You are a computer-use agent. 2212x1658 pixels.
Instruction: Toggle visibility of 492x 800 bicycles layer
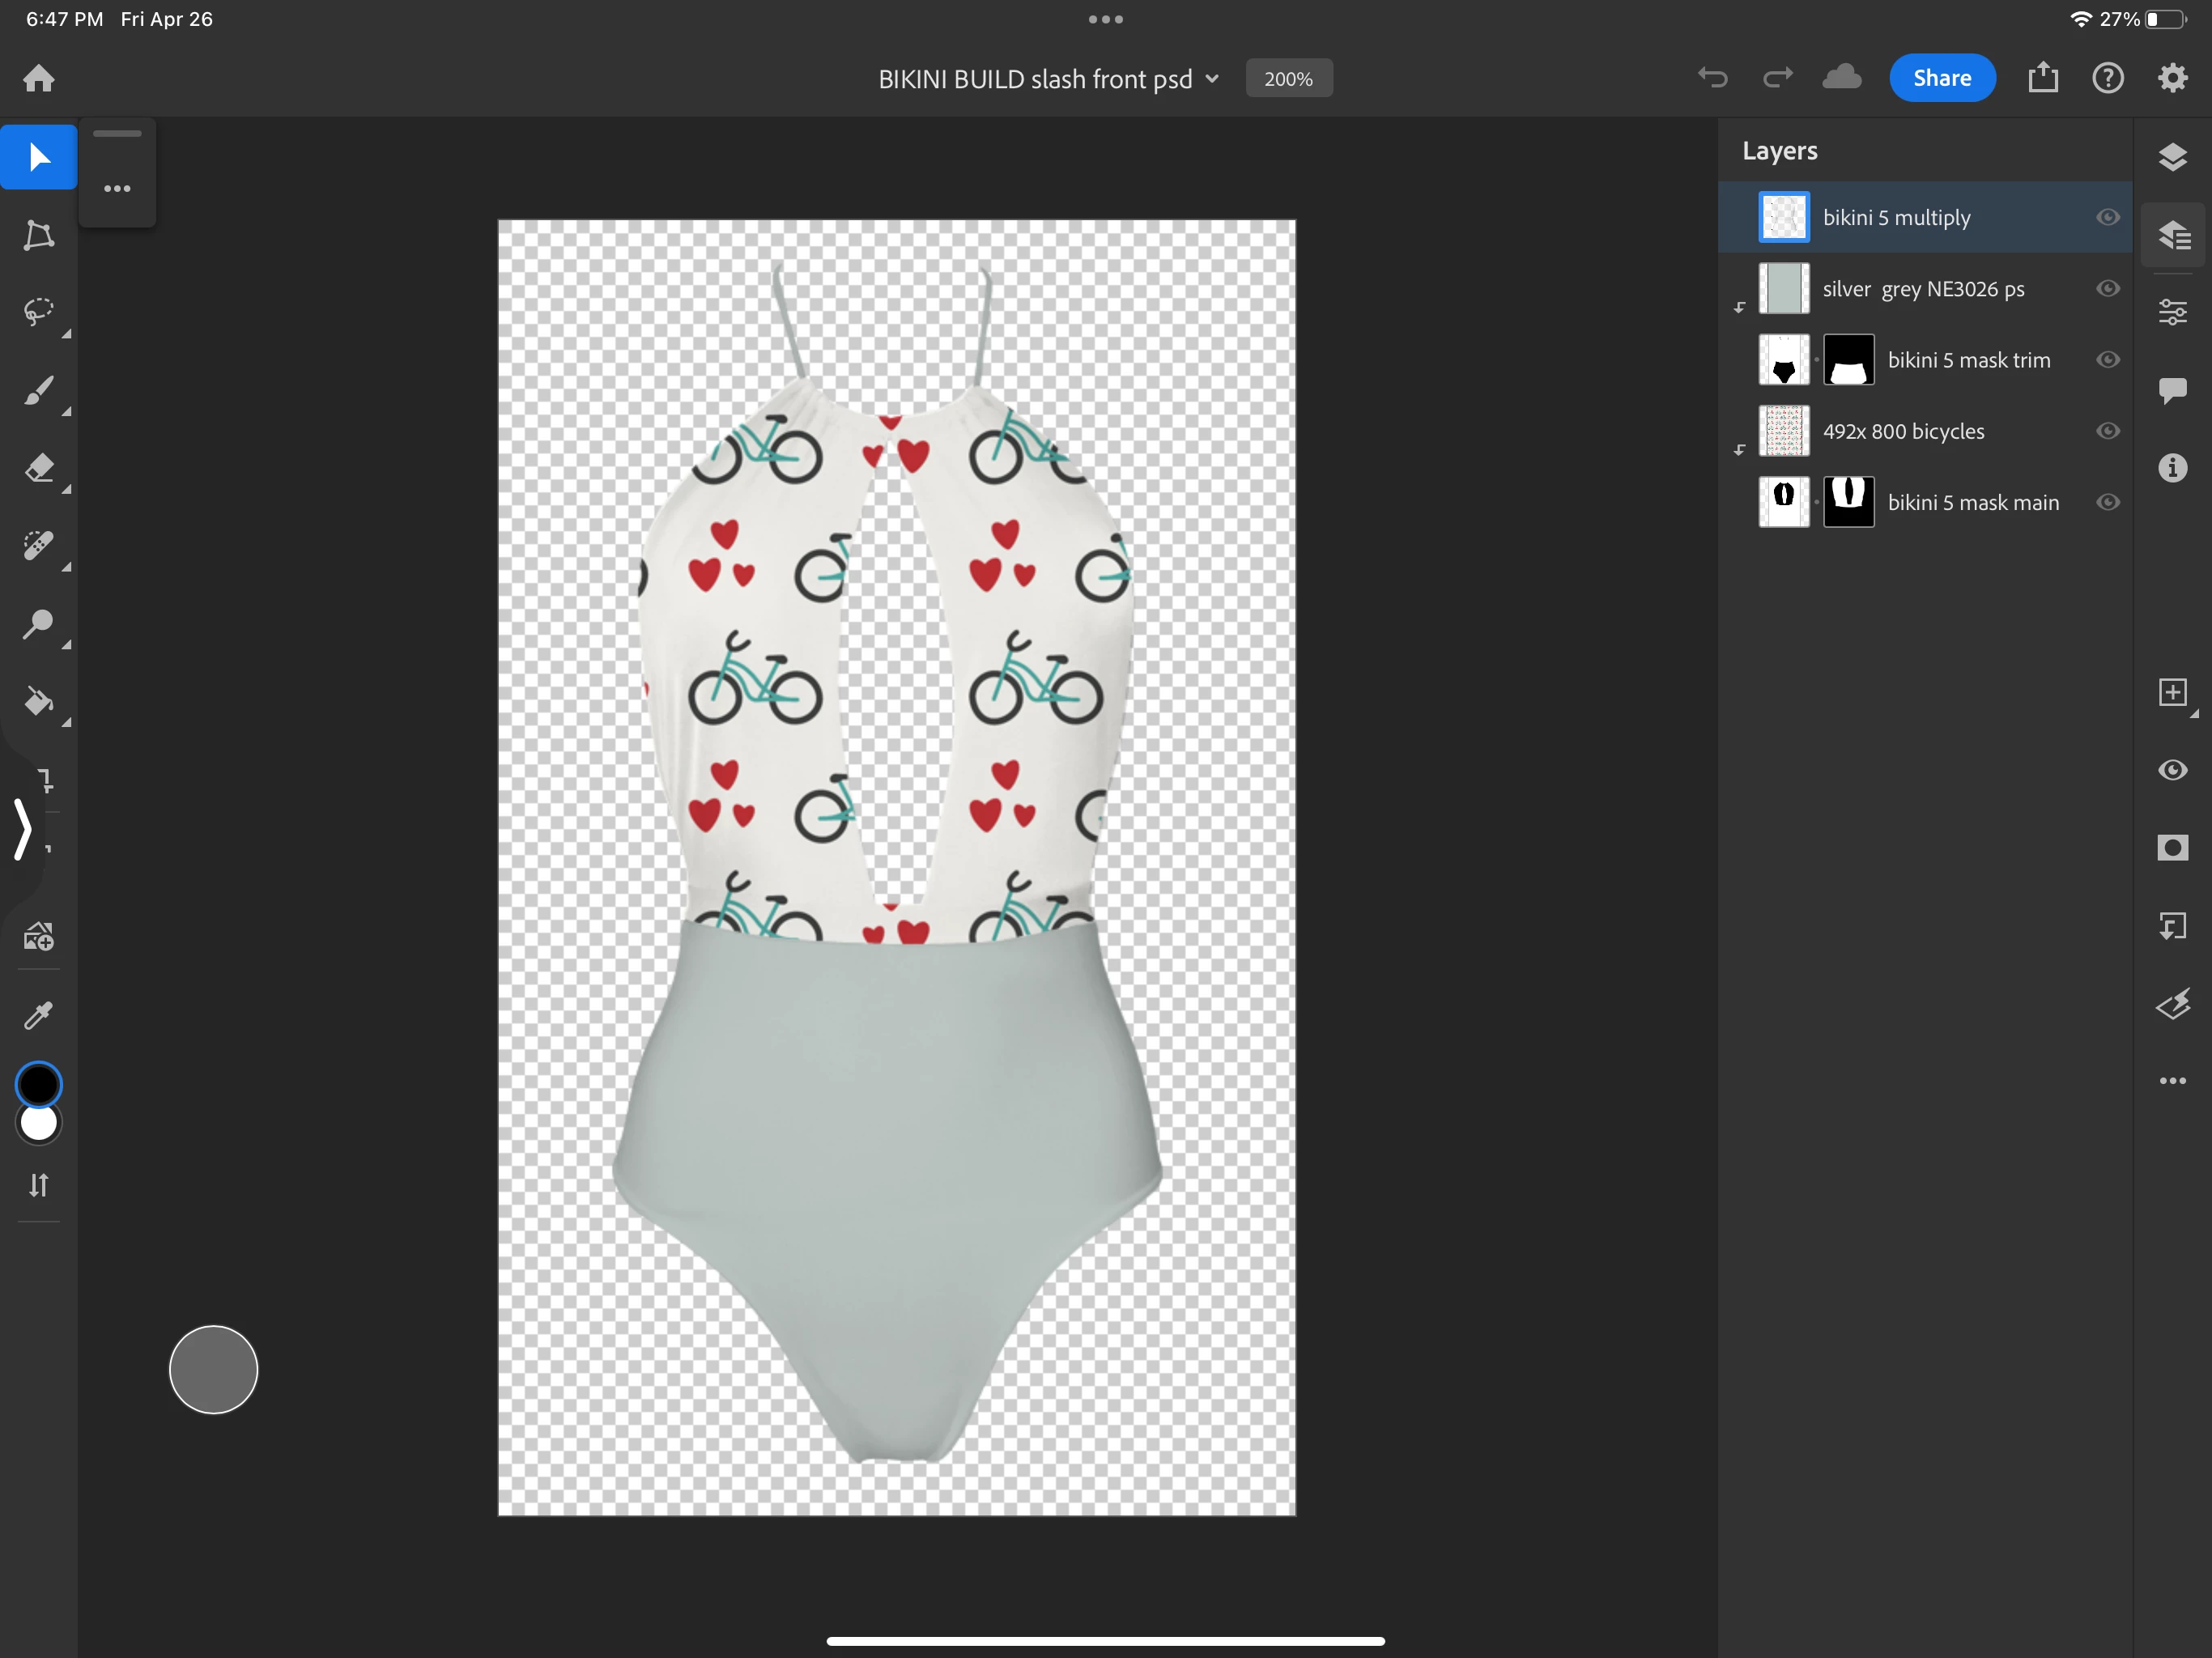pos(2107,431)
